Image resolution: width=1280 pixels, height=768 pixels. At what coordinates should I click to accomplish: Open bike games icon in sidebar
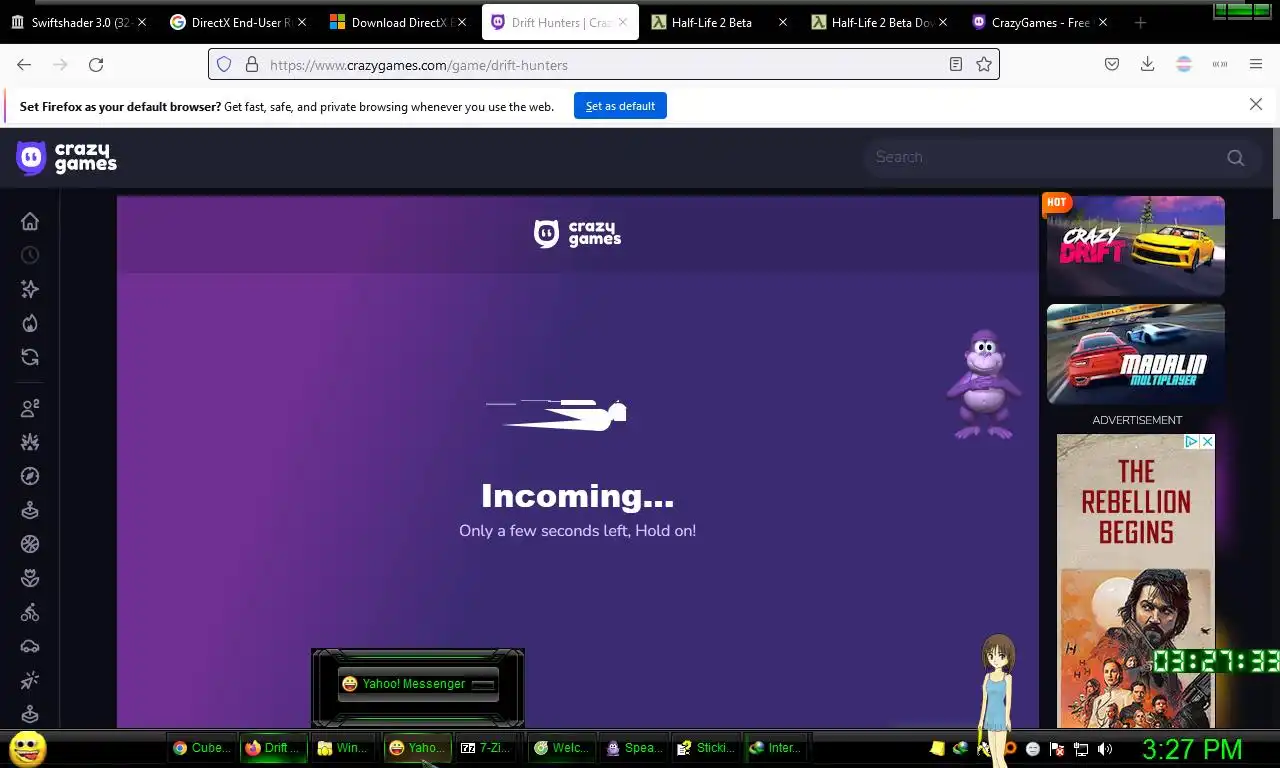pos(30,612)
